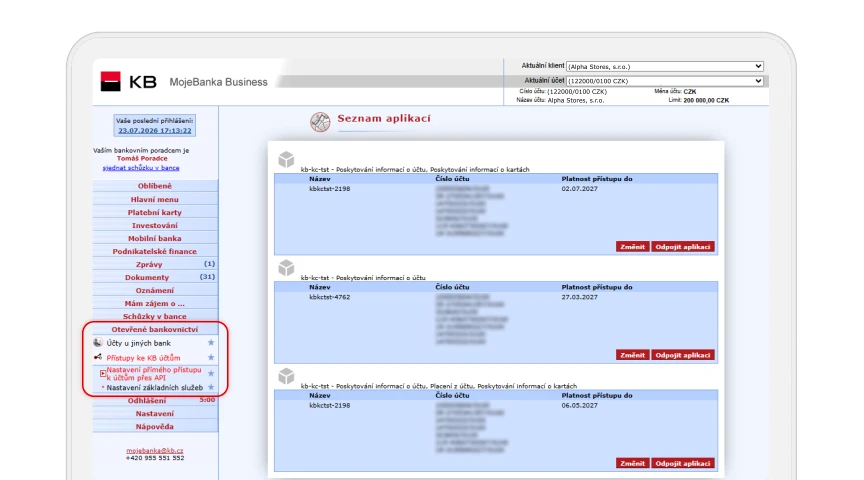
Task: Expand the arrow before Nastavení přímého přístupu
Action: pyautogui.click(x=102, y=374)
